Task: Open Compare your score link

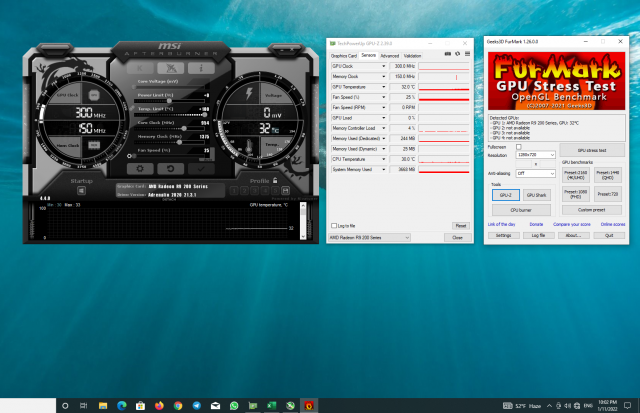Action: (571, 224)
